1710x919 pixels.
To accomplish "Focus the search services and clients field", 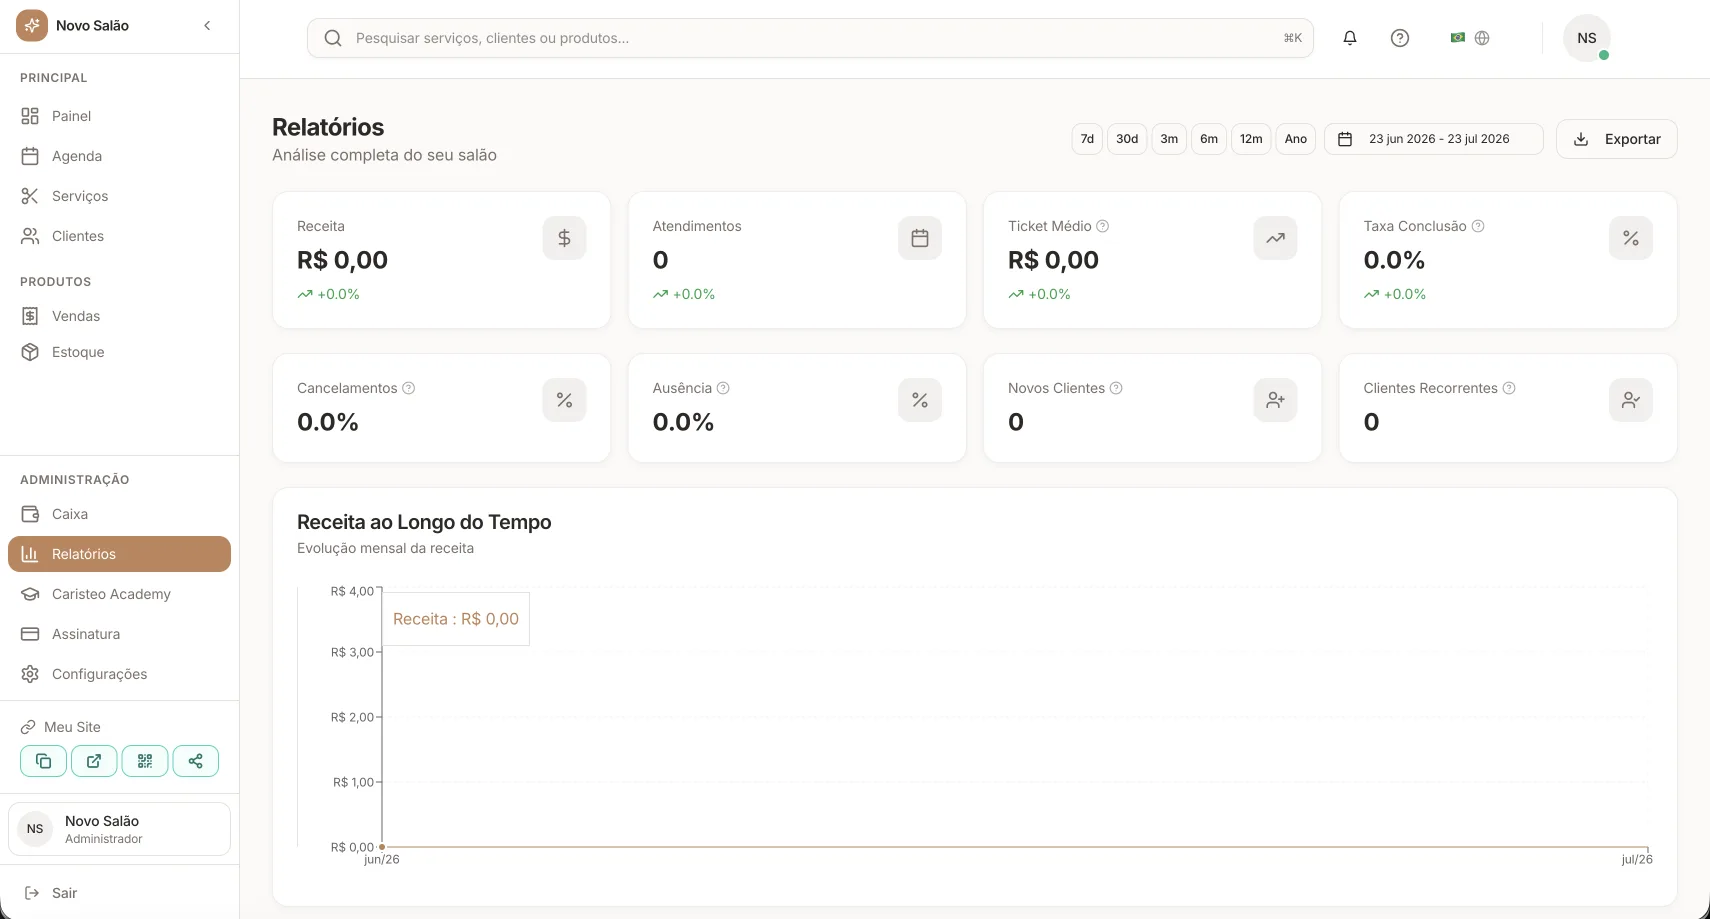I will coord(810,38).
